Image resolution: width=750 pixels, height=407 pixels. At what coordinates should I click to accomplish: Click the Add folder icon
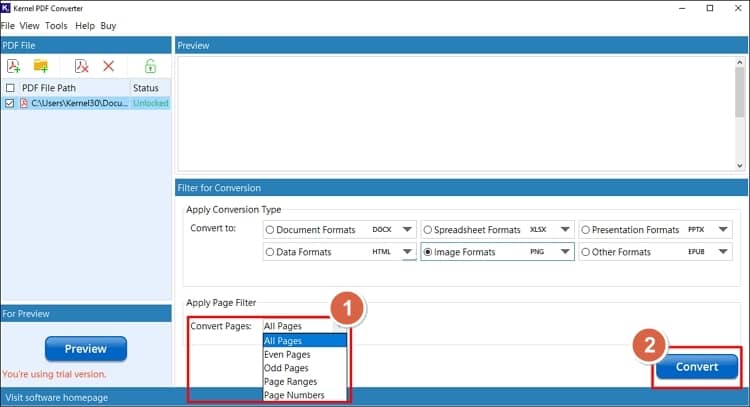coord(41,66)
